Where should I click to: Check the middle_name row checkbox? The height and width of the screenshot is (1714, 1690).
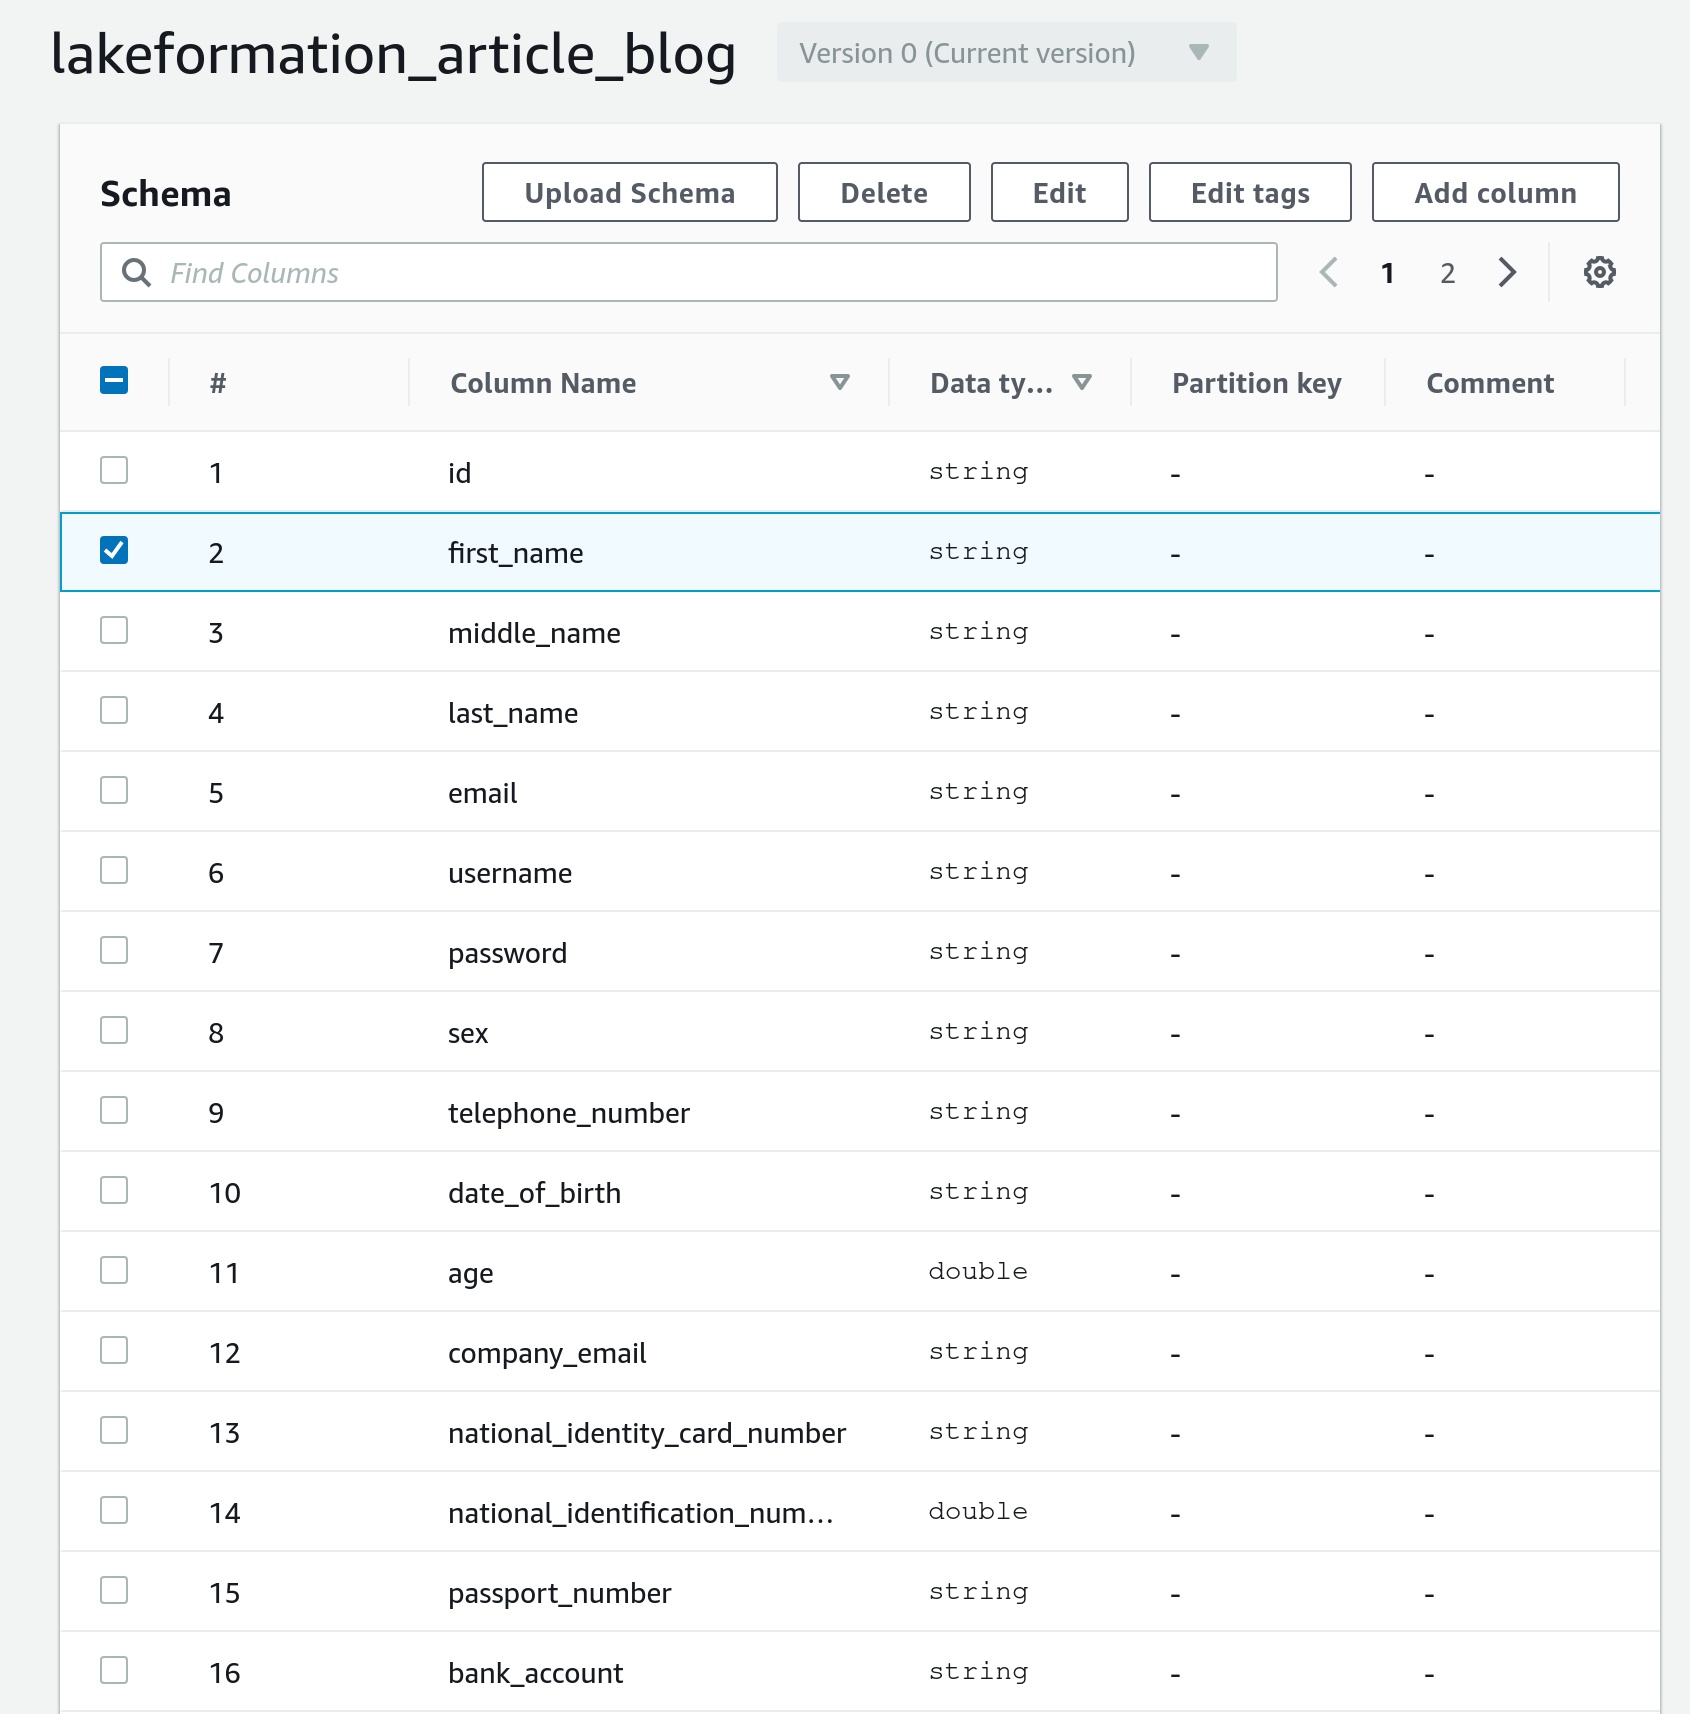(114, 630)
